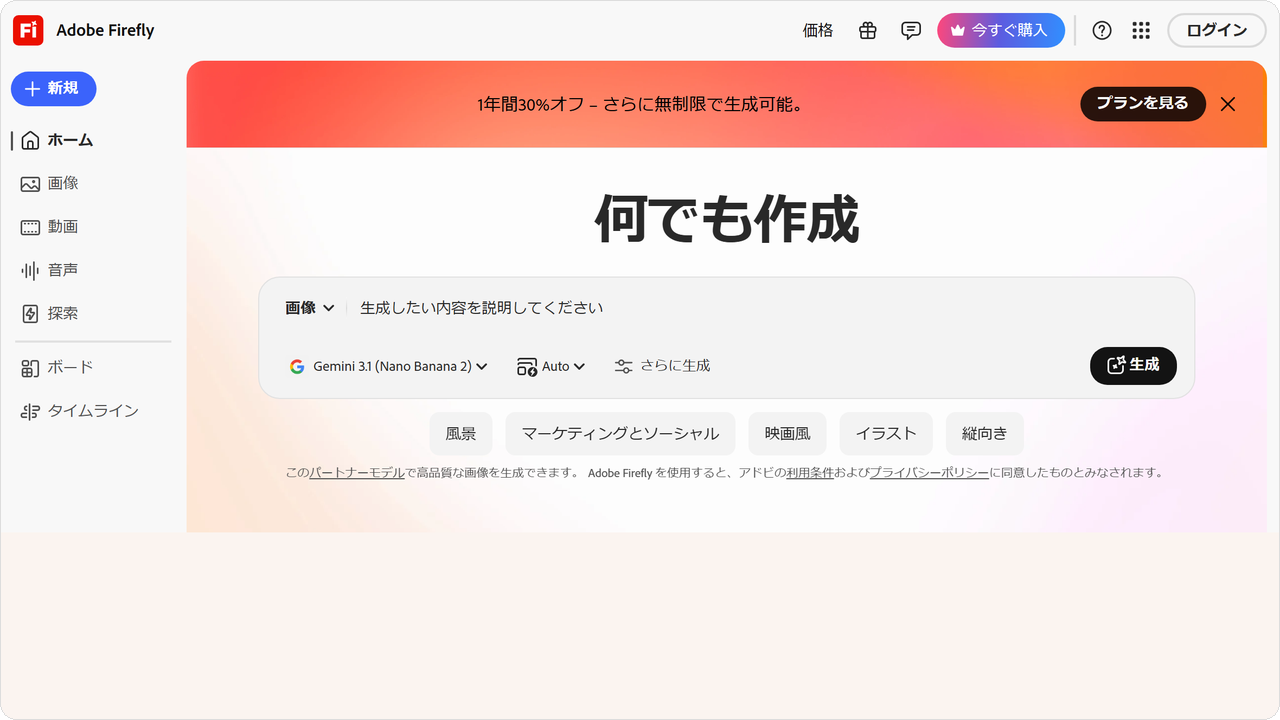Select the 縦向き suggestion chip
The image size is (1280, 720).
coord(985,434)
